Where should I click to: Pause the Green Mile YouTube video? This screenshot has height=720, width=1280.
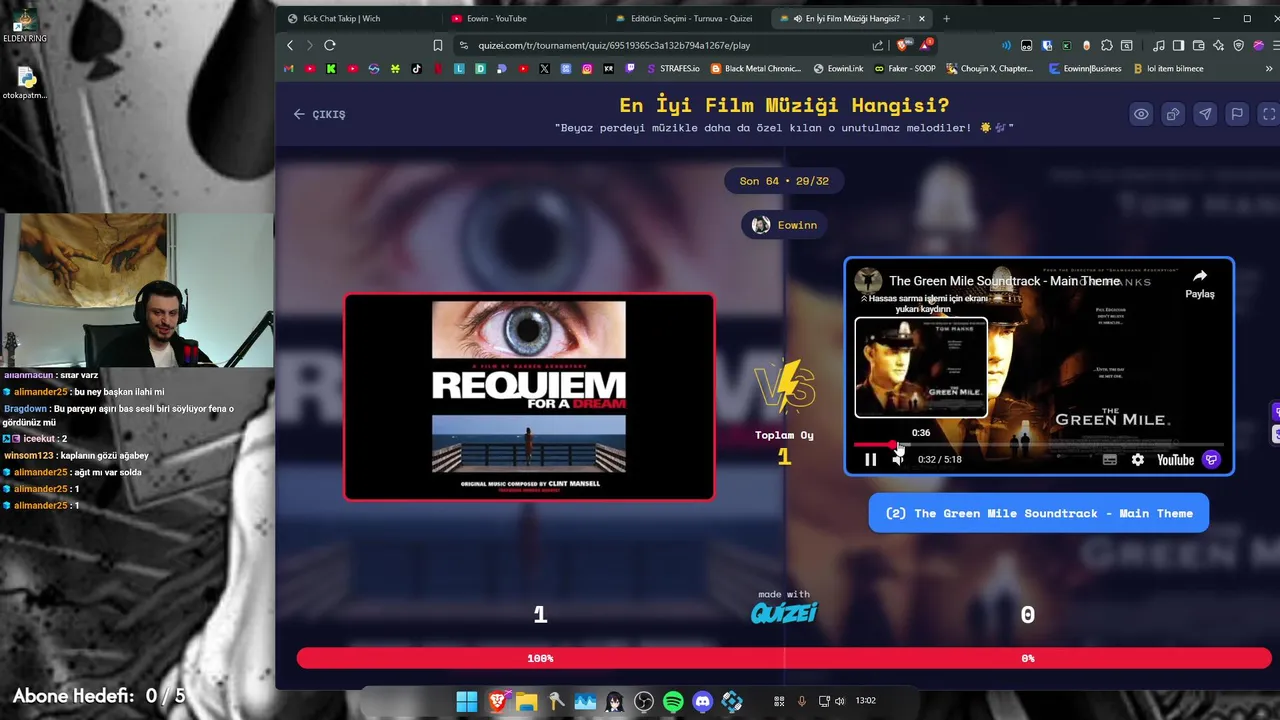(x=870, y=460)
